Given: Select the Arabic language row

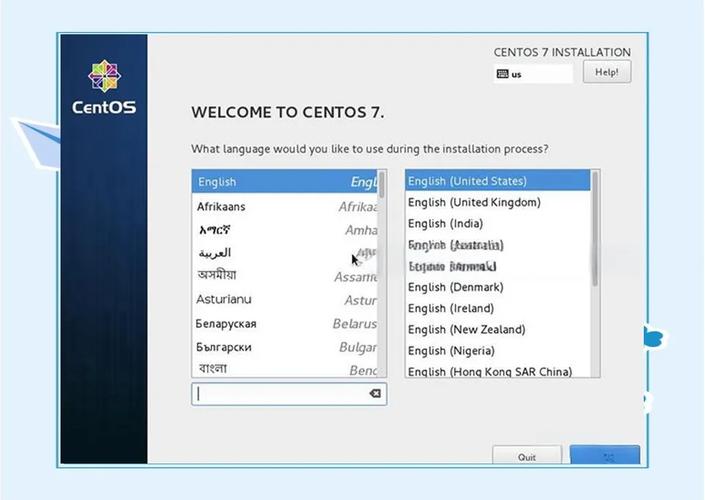Looking at the screenshot, I should pyautogui.click(x=285, y=253).
